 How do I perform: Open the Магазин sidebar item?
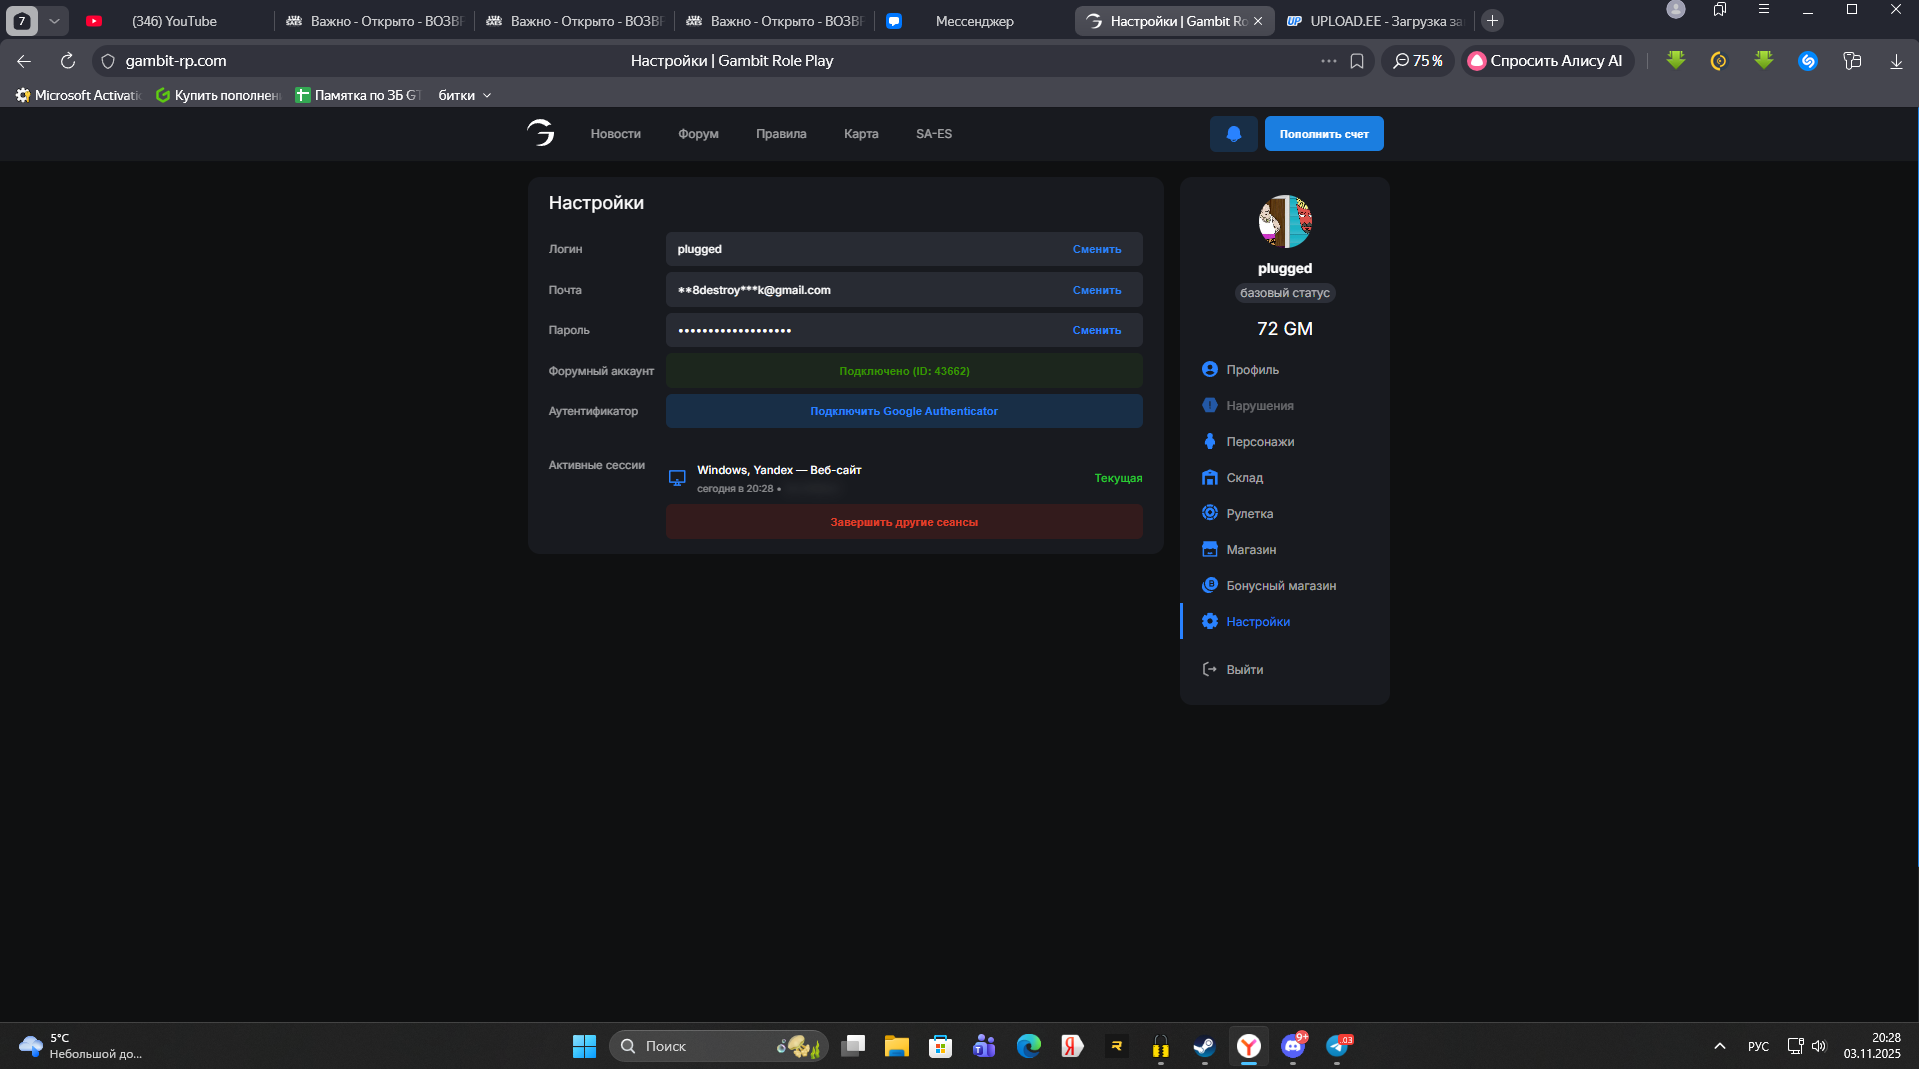(x=1250, y=550)
